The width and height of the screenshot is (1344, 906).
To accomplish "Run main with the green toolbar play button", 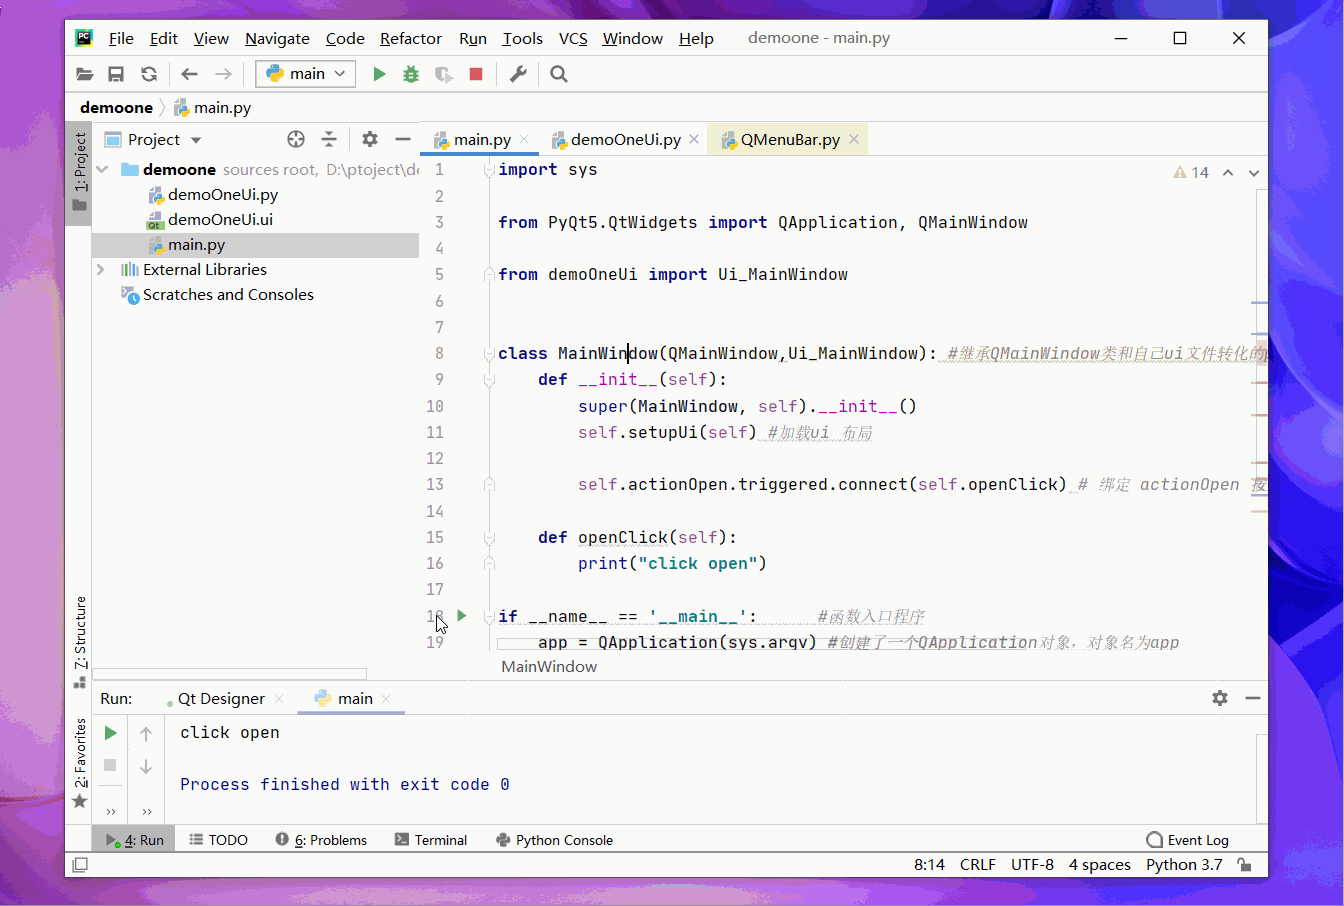I will (379, 74).
